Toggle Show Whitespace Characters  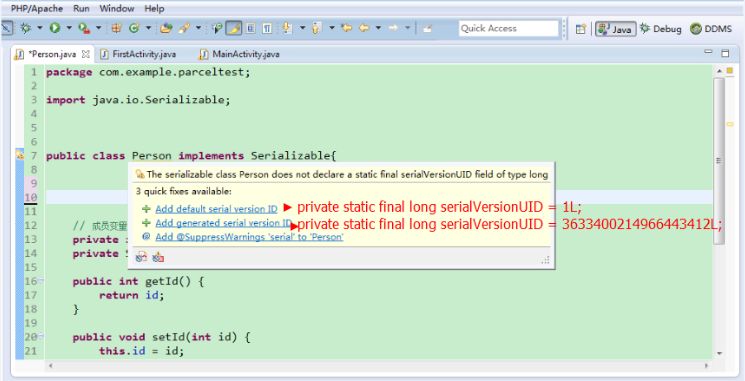pos(267,29)
